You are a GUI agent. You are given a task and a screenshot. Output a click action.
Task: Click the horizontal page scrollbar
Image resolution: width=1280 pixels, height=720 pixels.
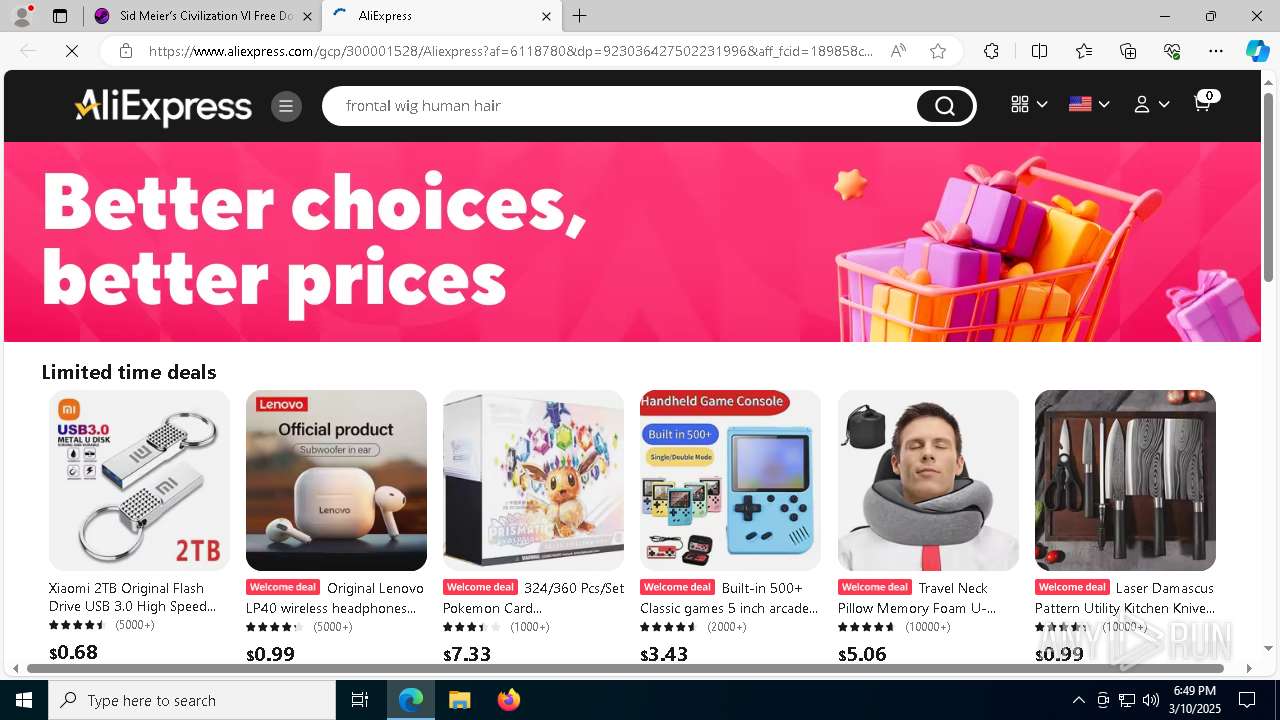[x=625, y=668]
